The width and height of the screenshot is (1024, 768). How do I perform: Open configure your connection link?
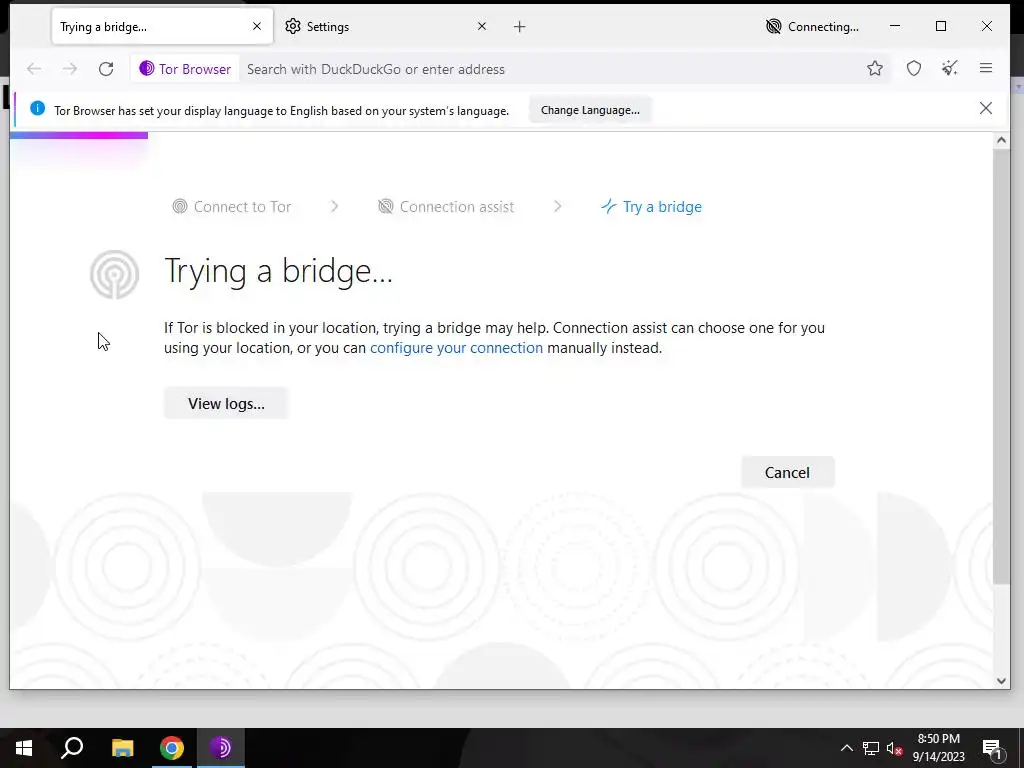pos(456,348)
